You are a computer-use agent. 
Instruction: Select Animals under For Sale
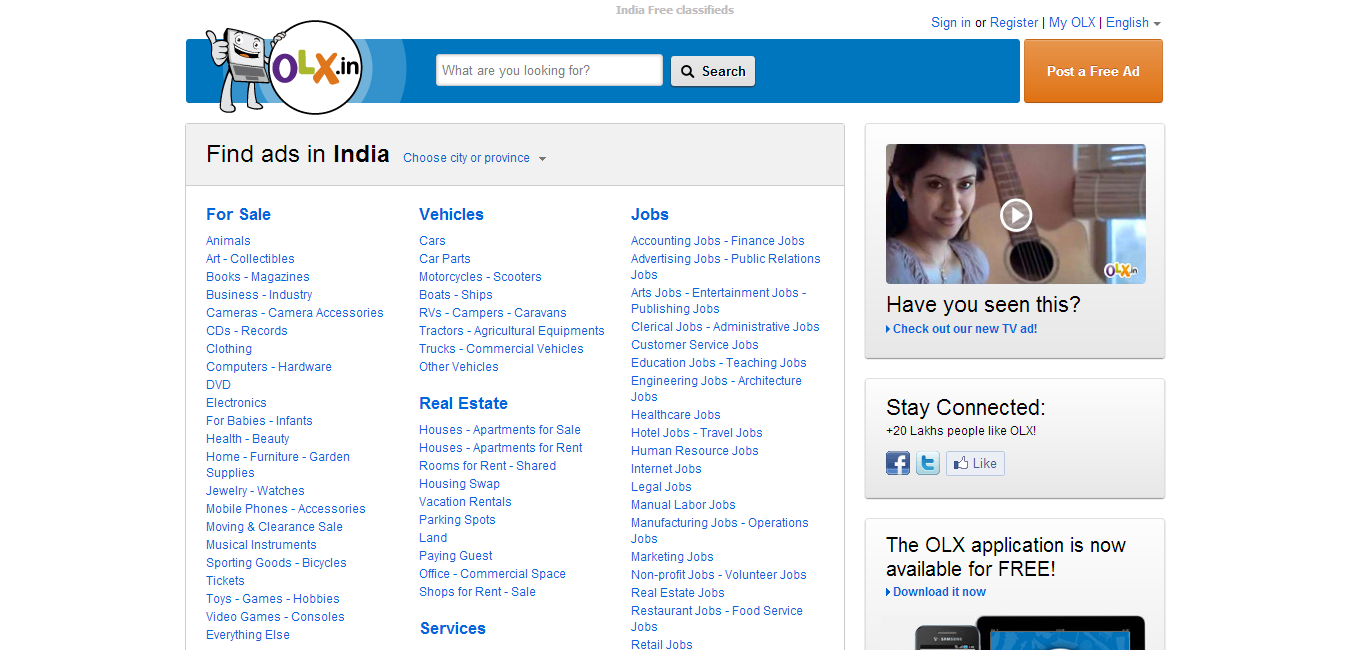[228, 241]
